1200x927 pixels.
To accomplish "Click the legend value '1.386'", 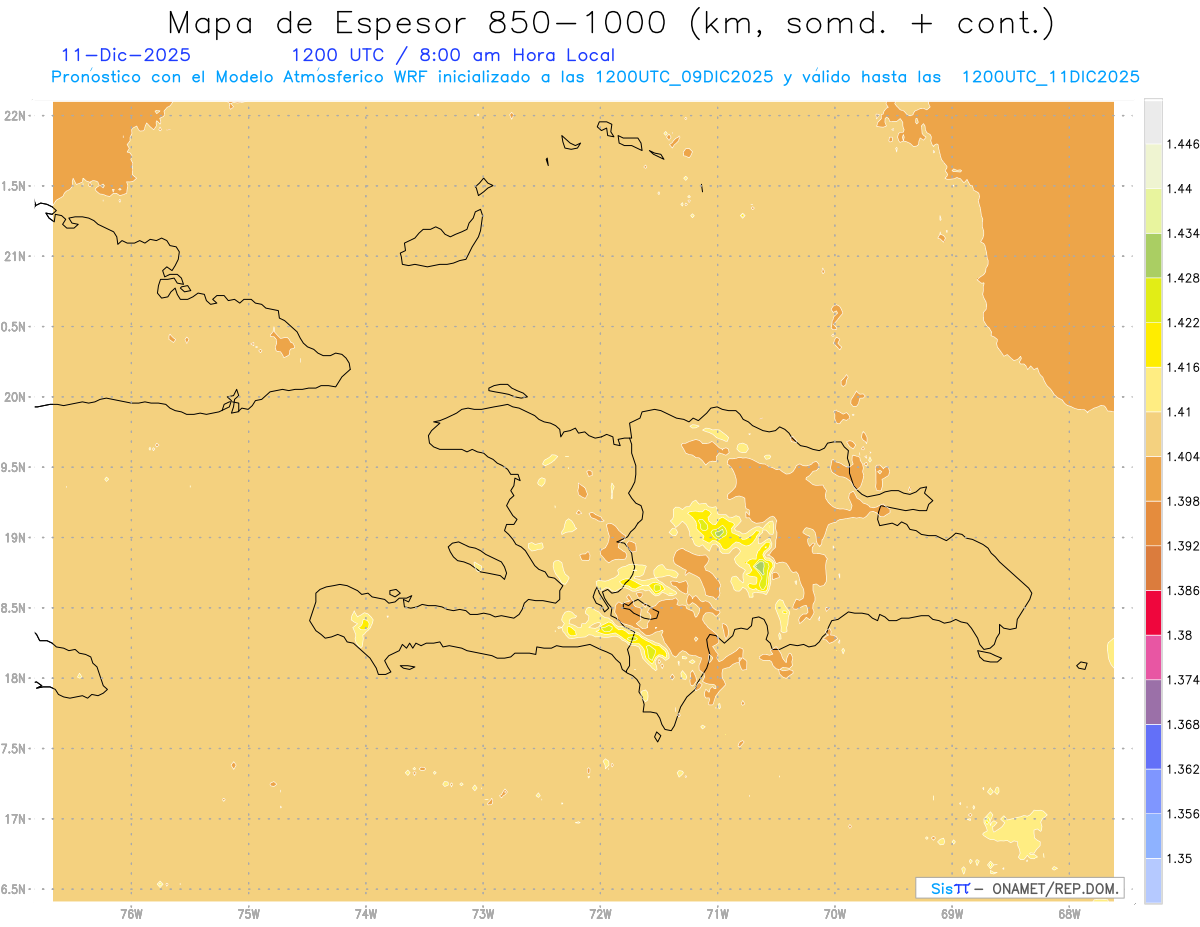I will 1183,590.
